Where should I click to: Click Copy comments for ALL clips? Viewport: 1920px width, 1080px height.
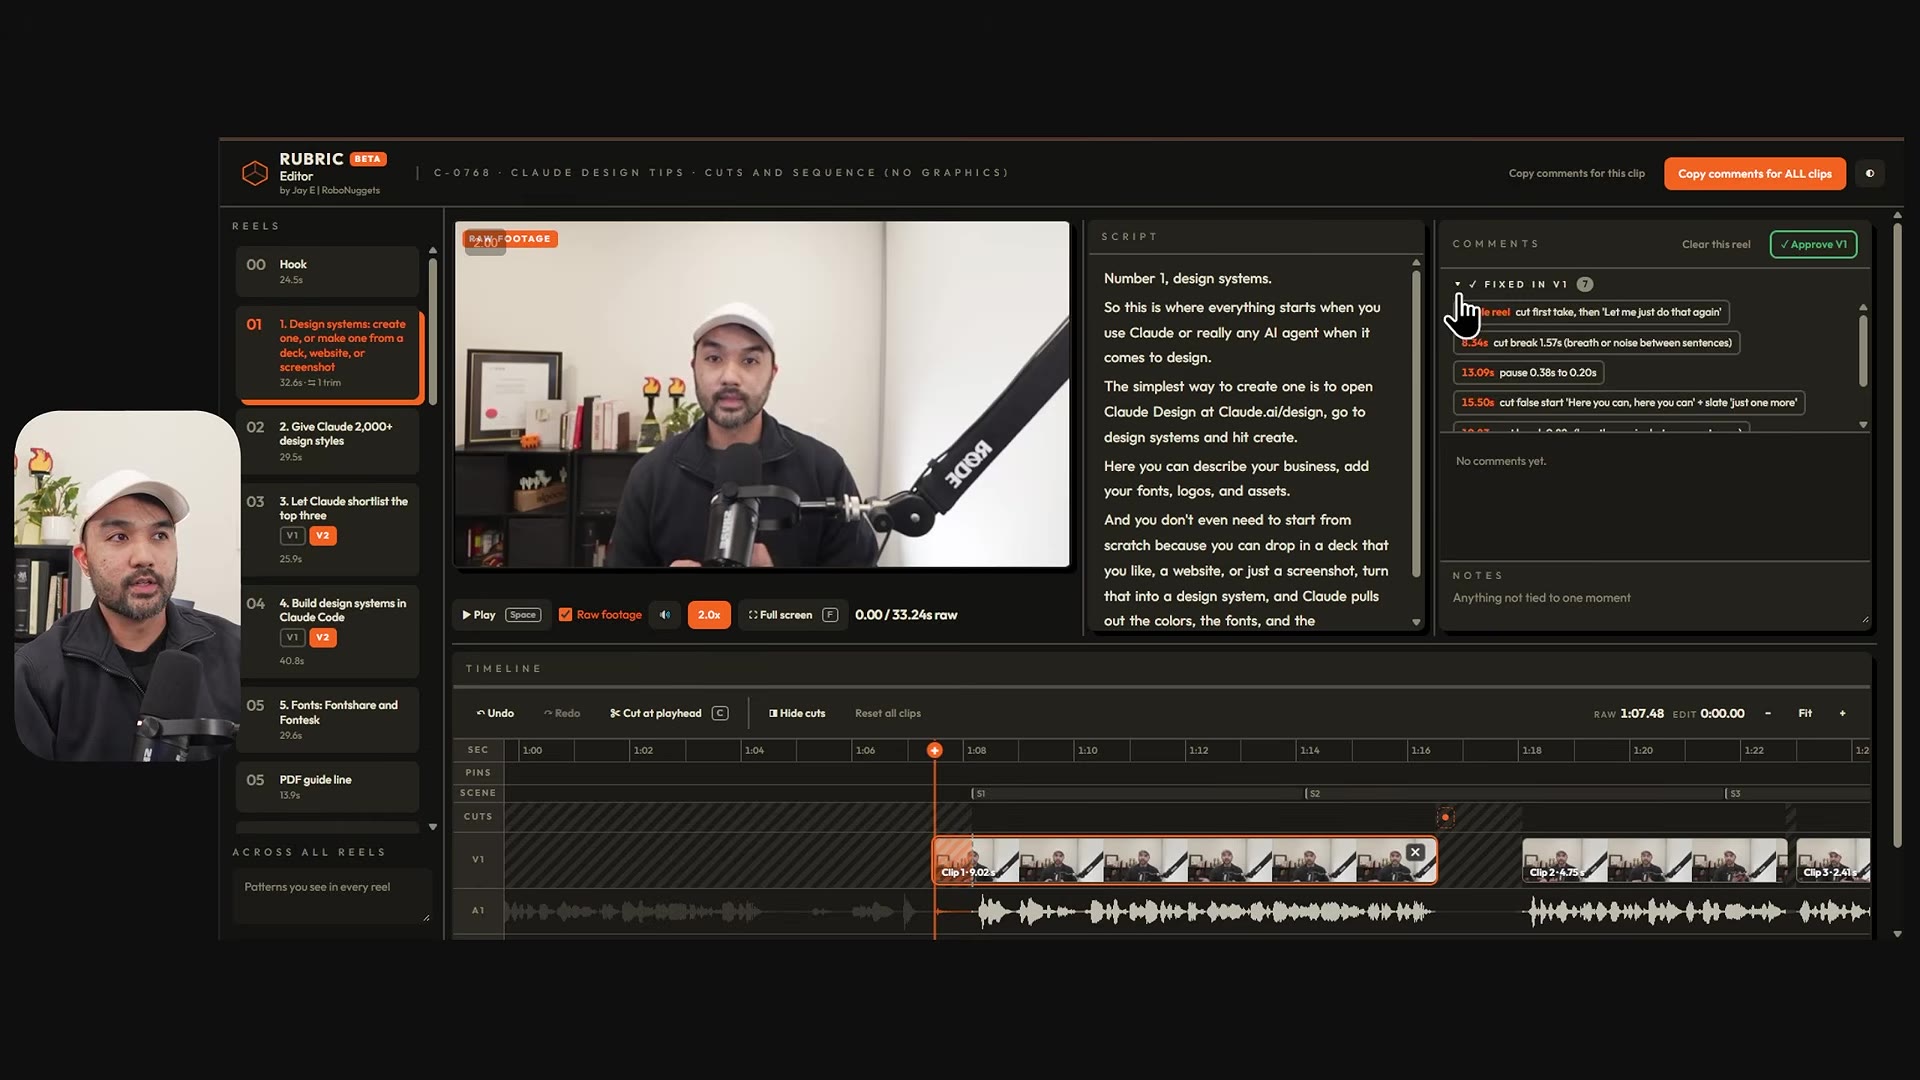pyautogui.click(x=1755, y=174)
